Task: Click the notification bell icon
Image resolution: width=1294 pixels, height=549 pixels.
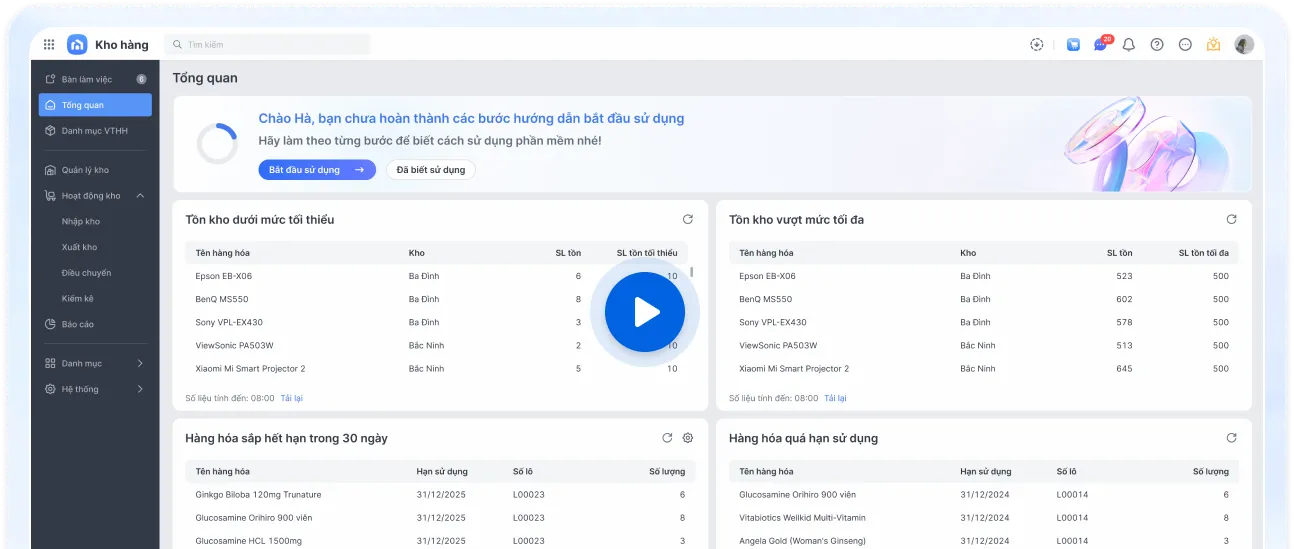Action: (1129, 45)
